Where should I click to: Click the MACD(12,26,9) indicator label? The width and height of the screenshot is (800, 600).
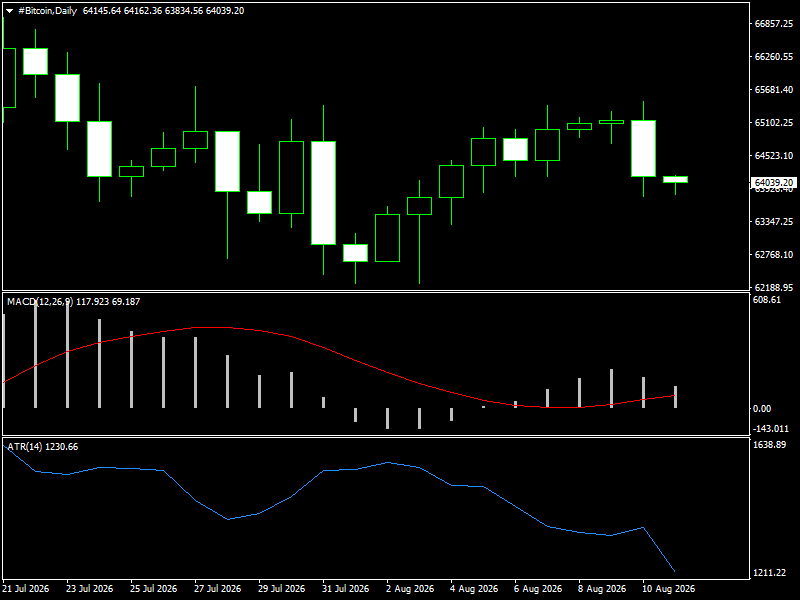click(40, 302)
